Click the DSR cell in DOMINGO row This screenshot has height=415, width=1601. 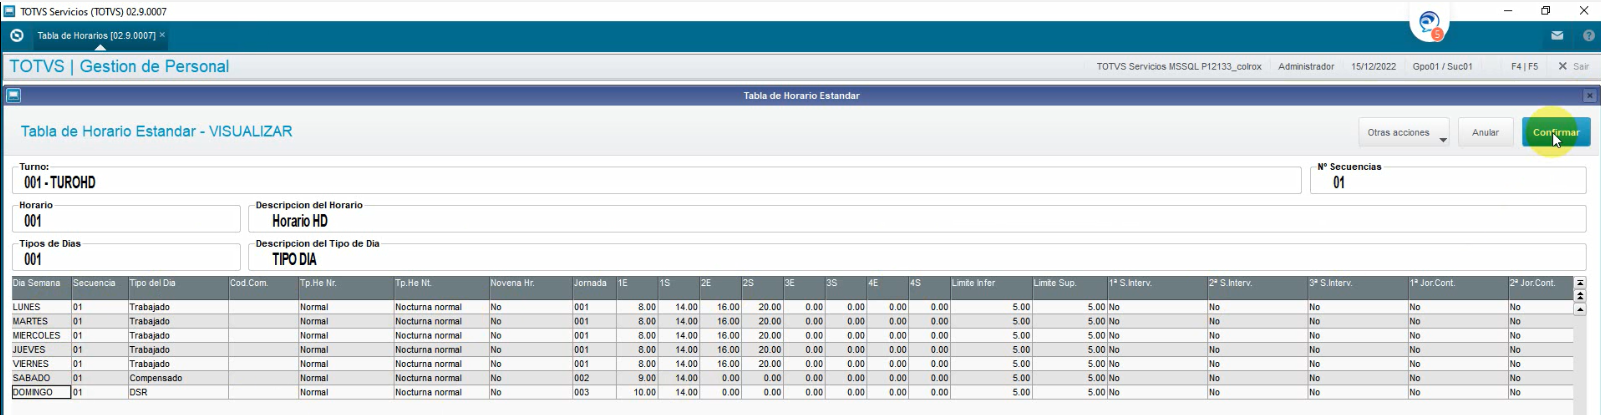178,392
